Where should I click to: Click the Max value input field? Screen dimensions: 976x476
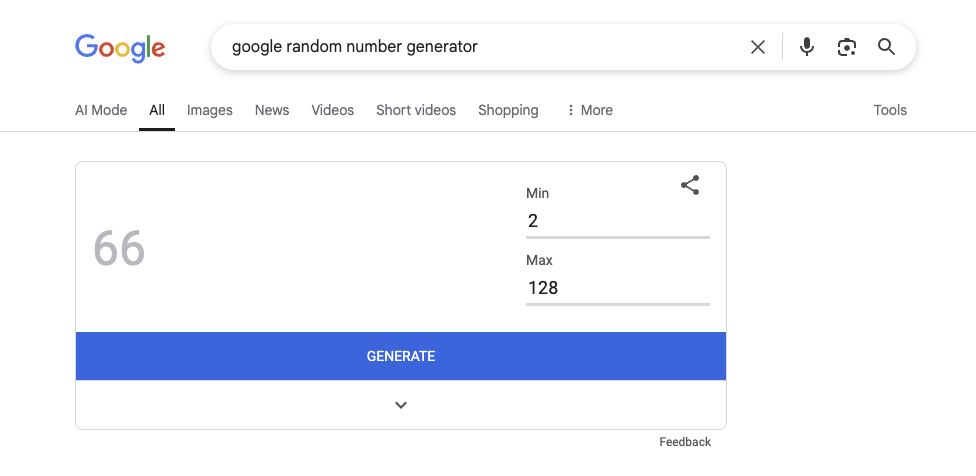[x=617, y=288]
